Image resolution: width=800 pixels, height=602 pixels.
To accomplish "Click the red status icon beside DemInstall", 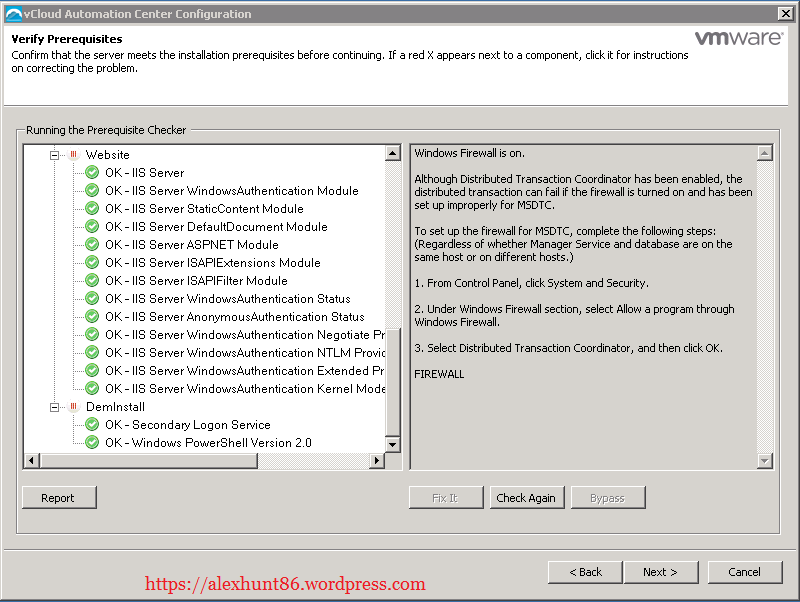I will pos(73,406).
